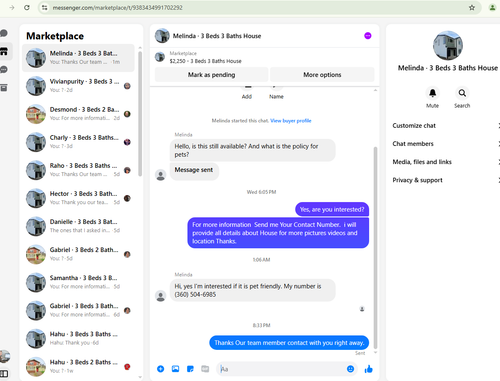Click 'Hello, is this still available?' message
Viewport: 500px width, 381px height.
click(252, 150)
